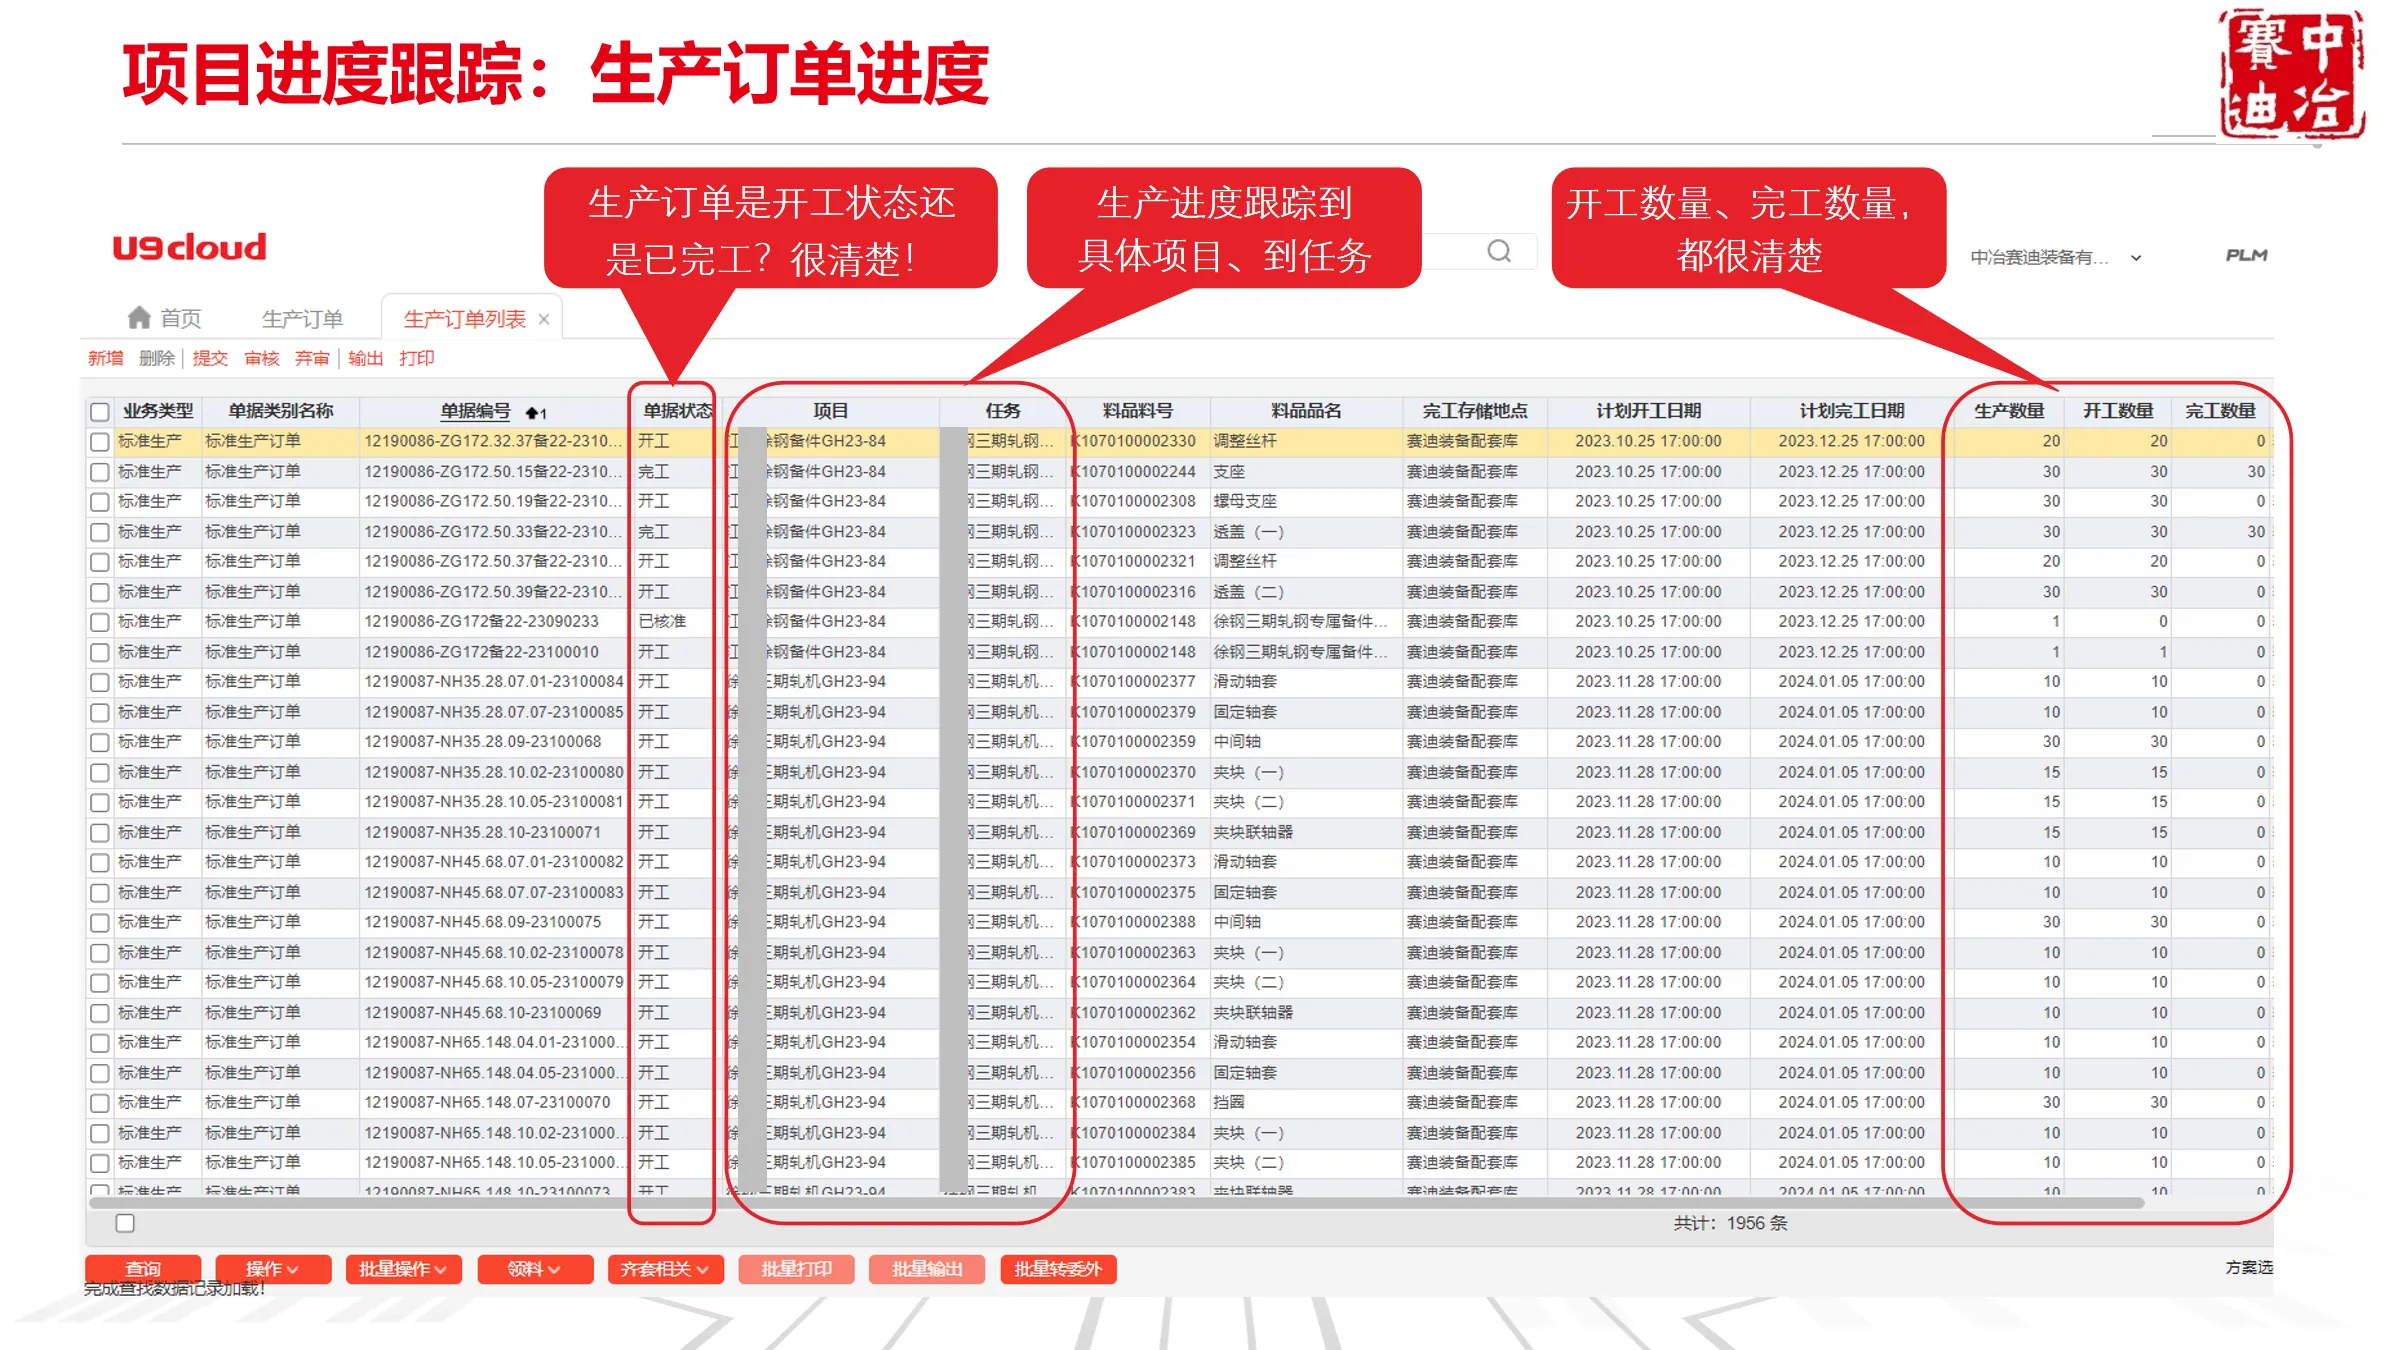The width and height of the screenshot is (2400, 1350).
Task: Click 提交 in the toolbar
Action: click(210, 358)
